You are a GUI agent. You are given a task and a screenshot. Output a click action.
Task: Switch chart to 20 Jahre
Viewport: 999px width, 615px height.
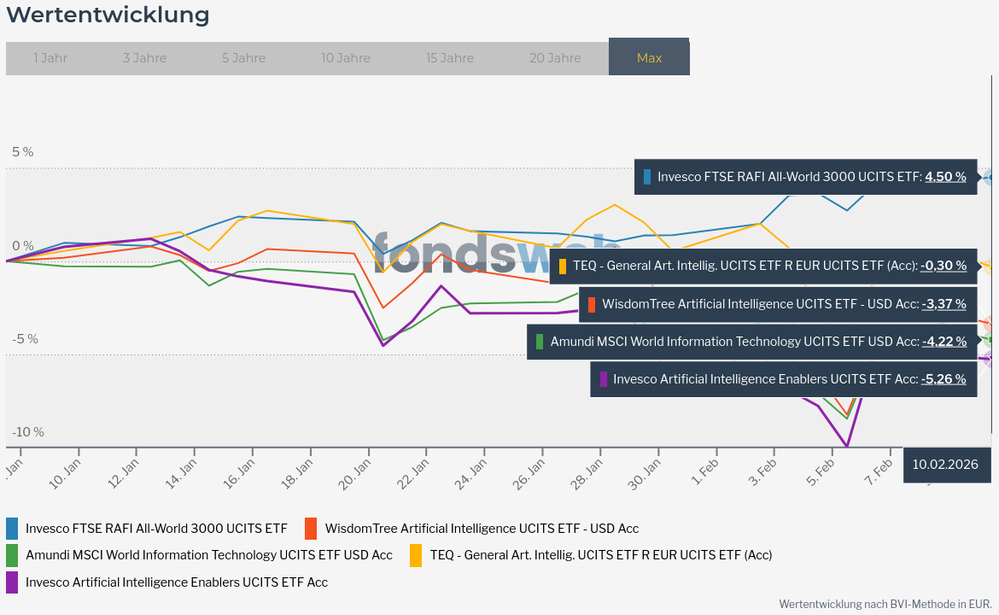coord(555,58)
